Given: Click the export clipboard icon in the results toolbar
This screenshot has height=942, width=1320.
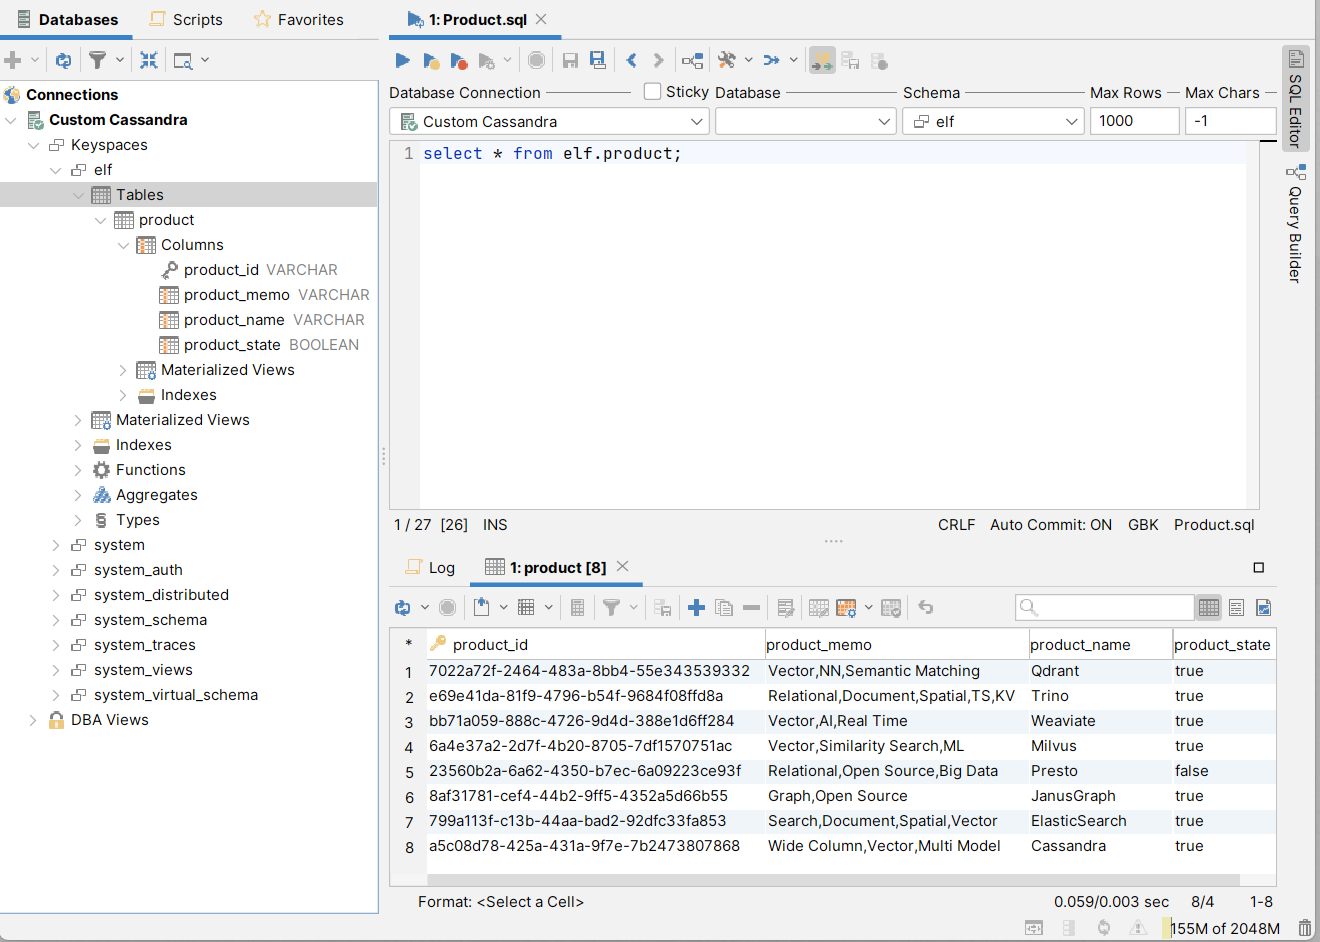Looking at the screenshot, I should 481,607.
